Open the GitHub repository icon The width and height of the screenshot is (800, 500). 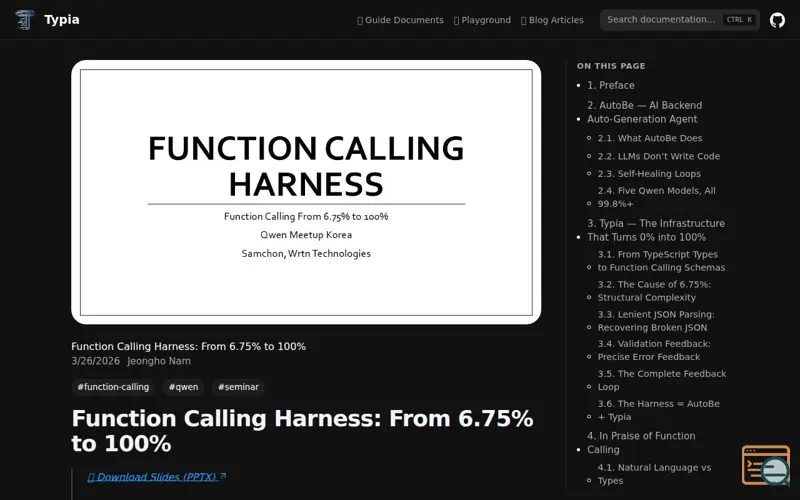777,20
